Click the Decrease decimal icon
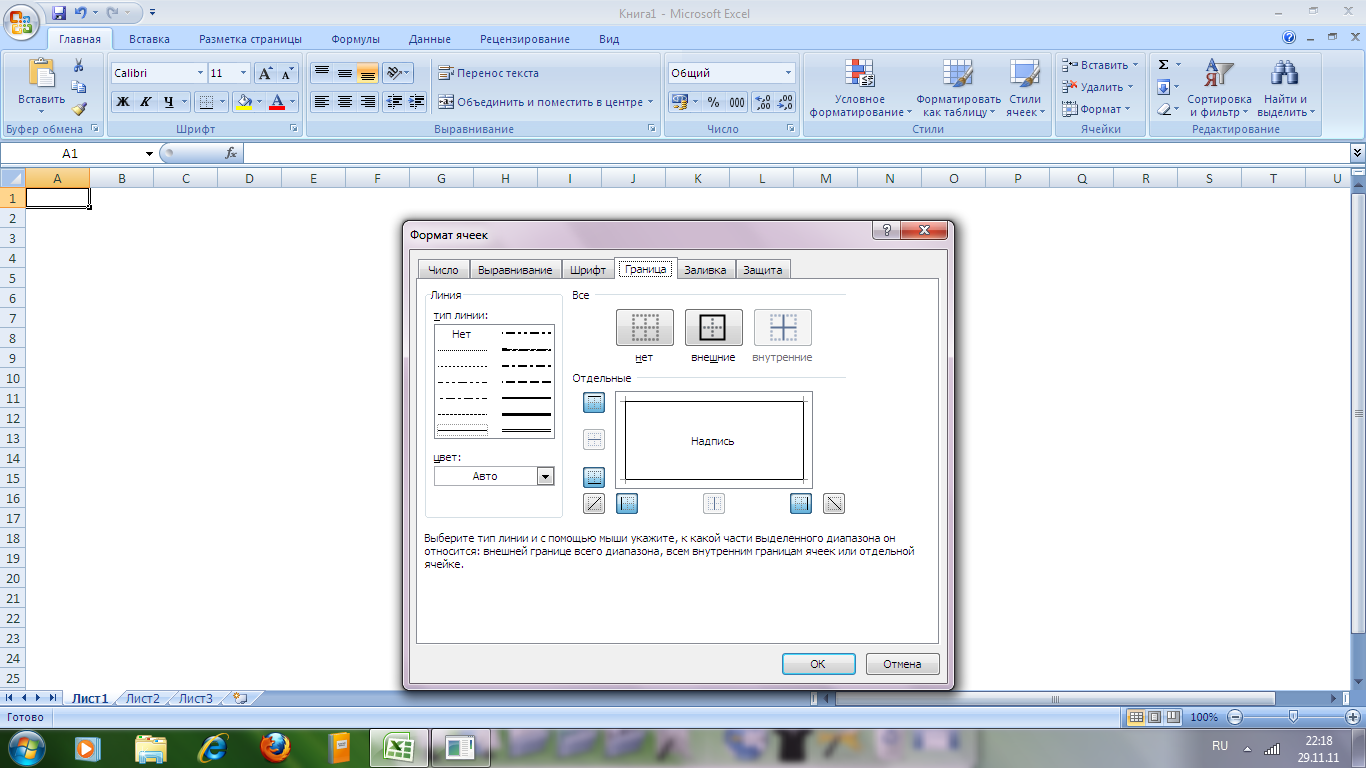 coord(785,102)
